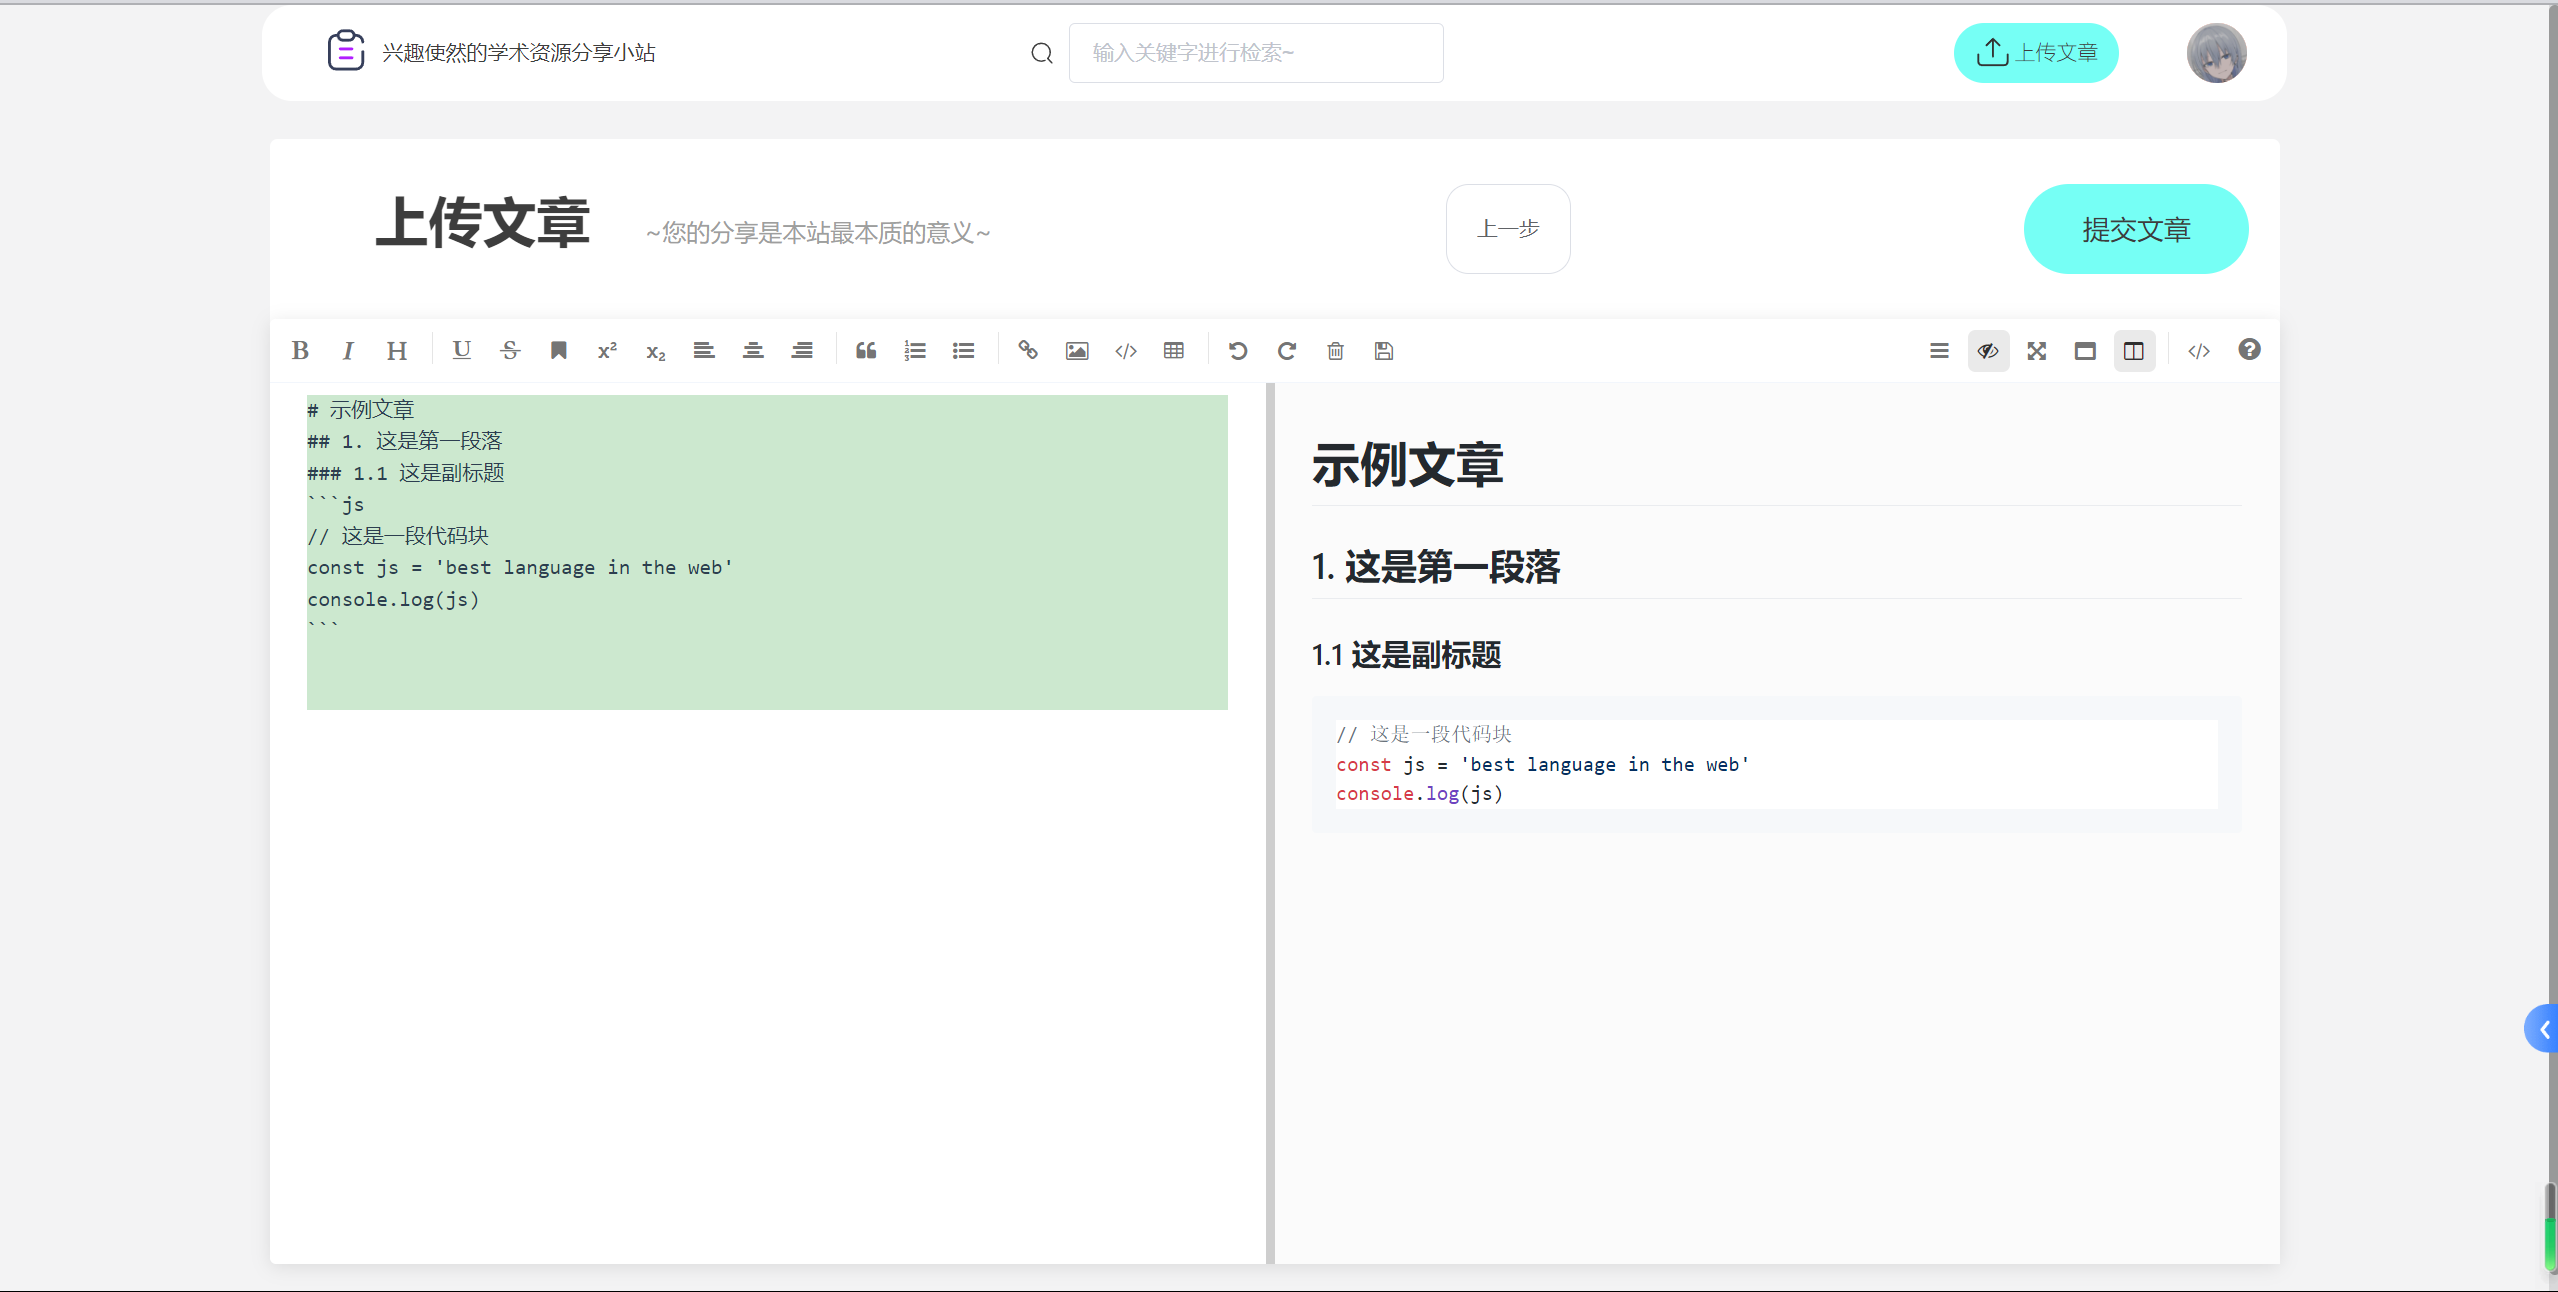Image resolution: width=2558 pixels, height=1292 pixels.
Task: Apply strikethrough formatting
Action: (510, 351)
